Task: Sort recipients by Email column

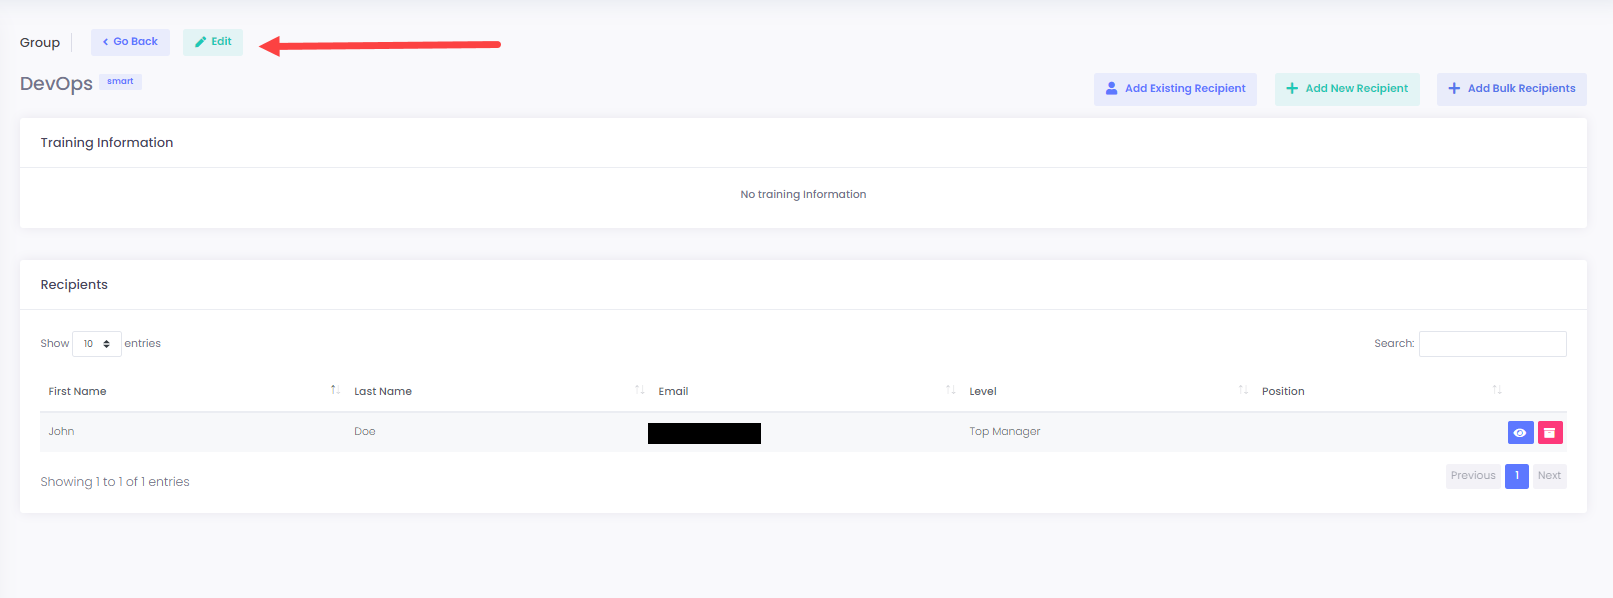Action: click(x=673, y=391)
